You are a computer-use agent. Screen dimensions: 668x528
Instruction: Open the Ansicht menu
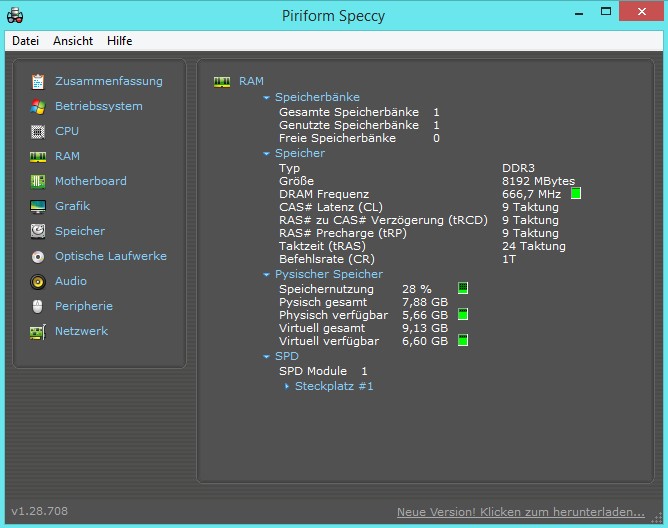(73, 41)
